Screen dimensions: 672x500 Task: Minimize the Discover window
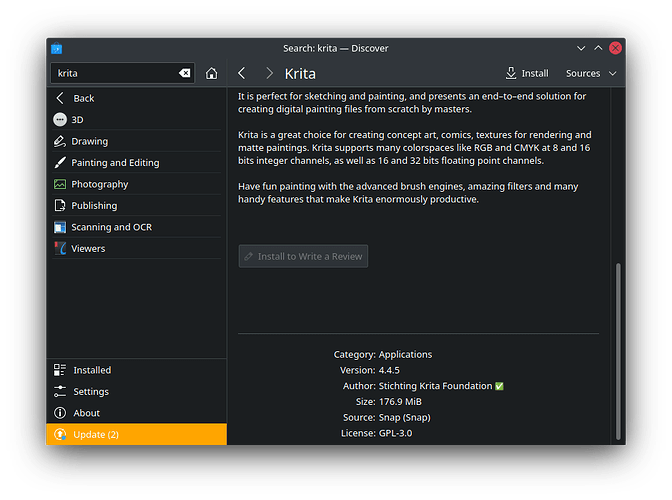click(581, 48)
